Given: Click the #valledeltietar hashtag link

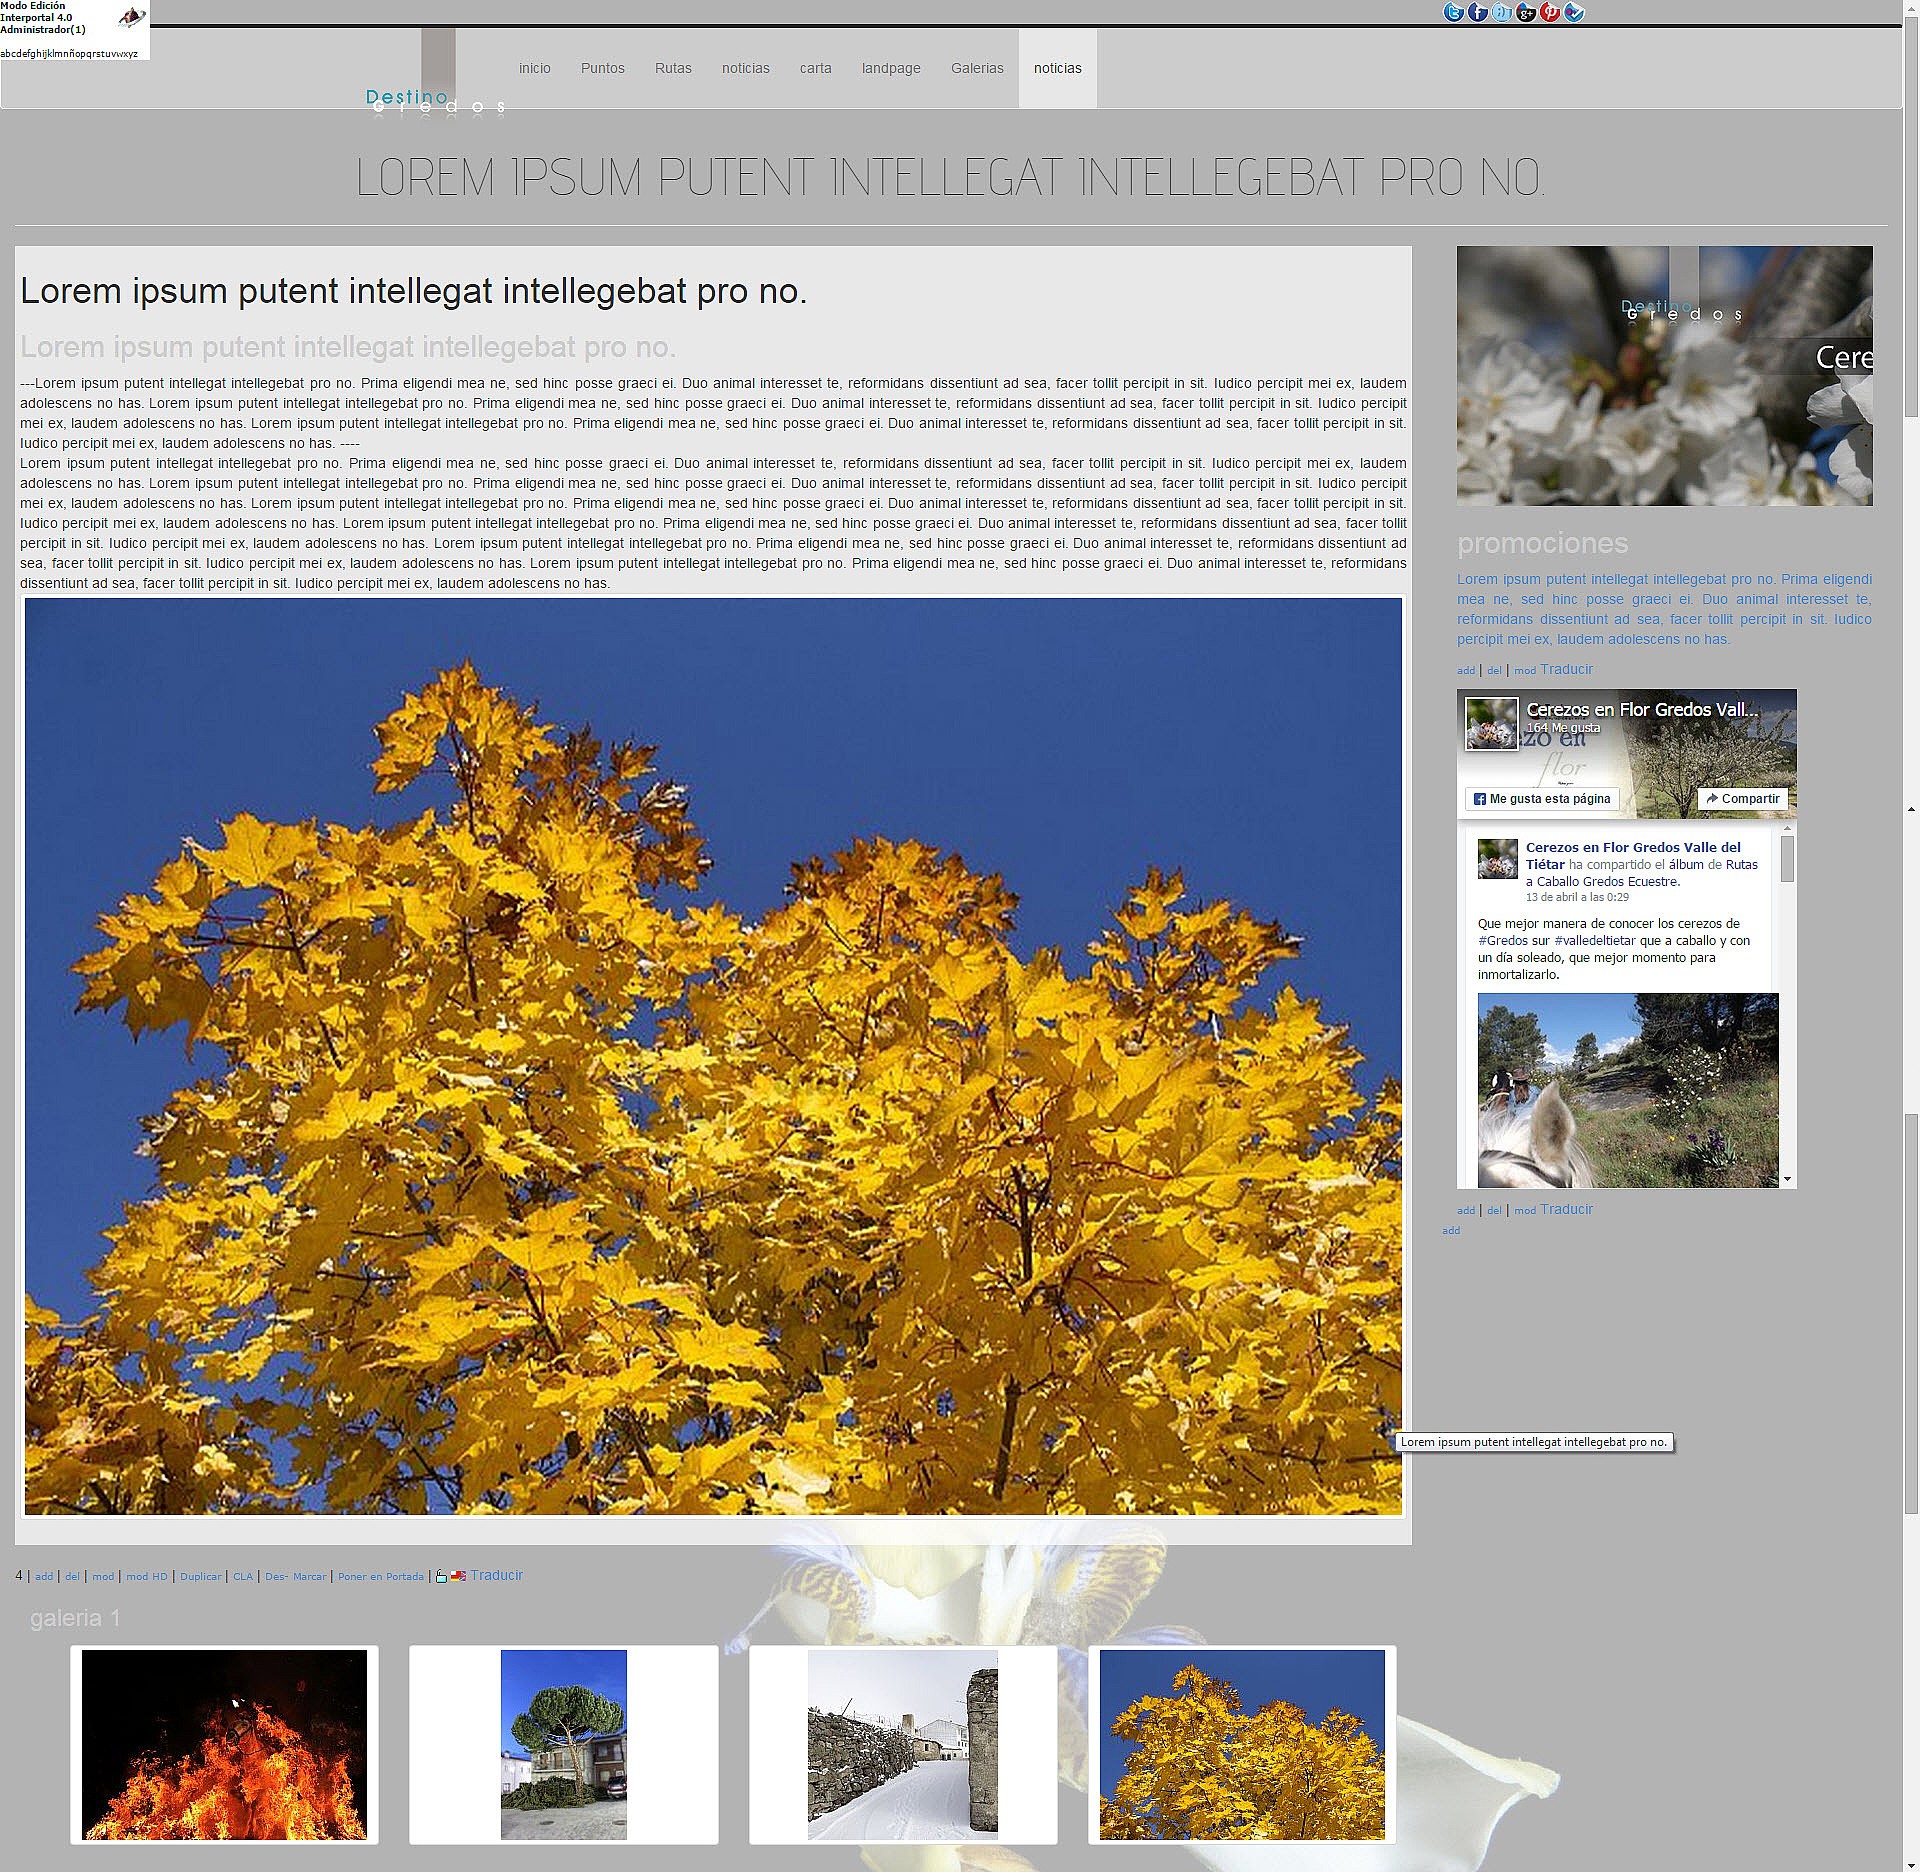Looking at the screenshot, I should pyautogui.click(x=1595, y=941).
